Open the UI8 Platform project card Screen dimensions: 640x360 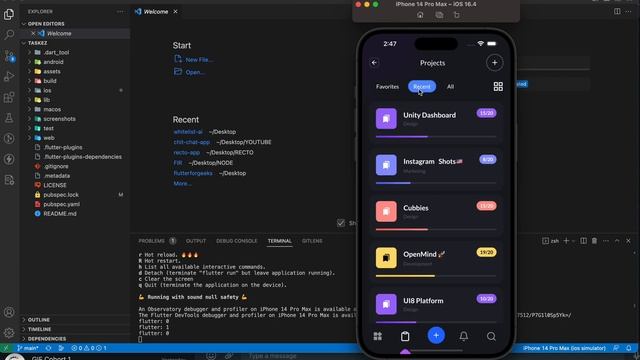click(x=436, y=305)
